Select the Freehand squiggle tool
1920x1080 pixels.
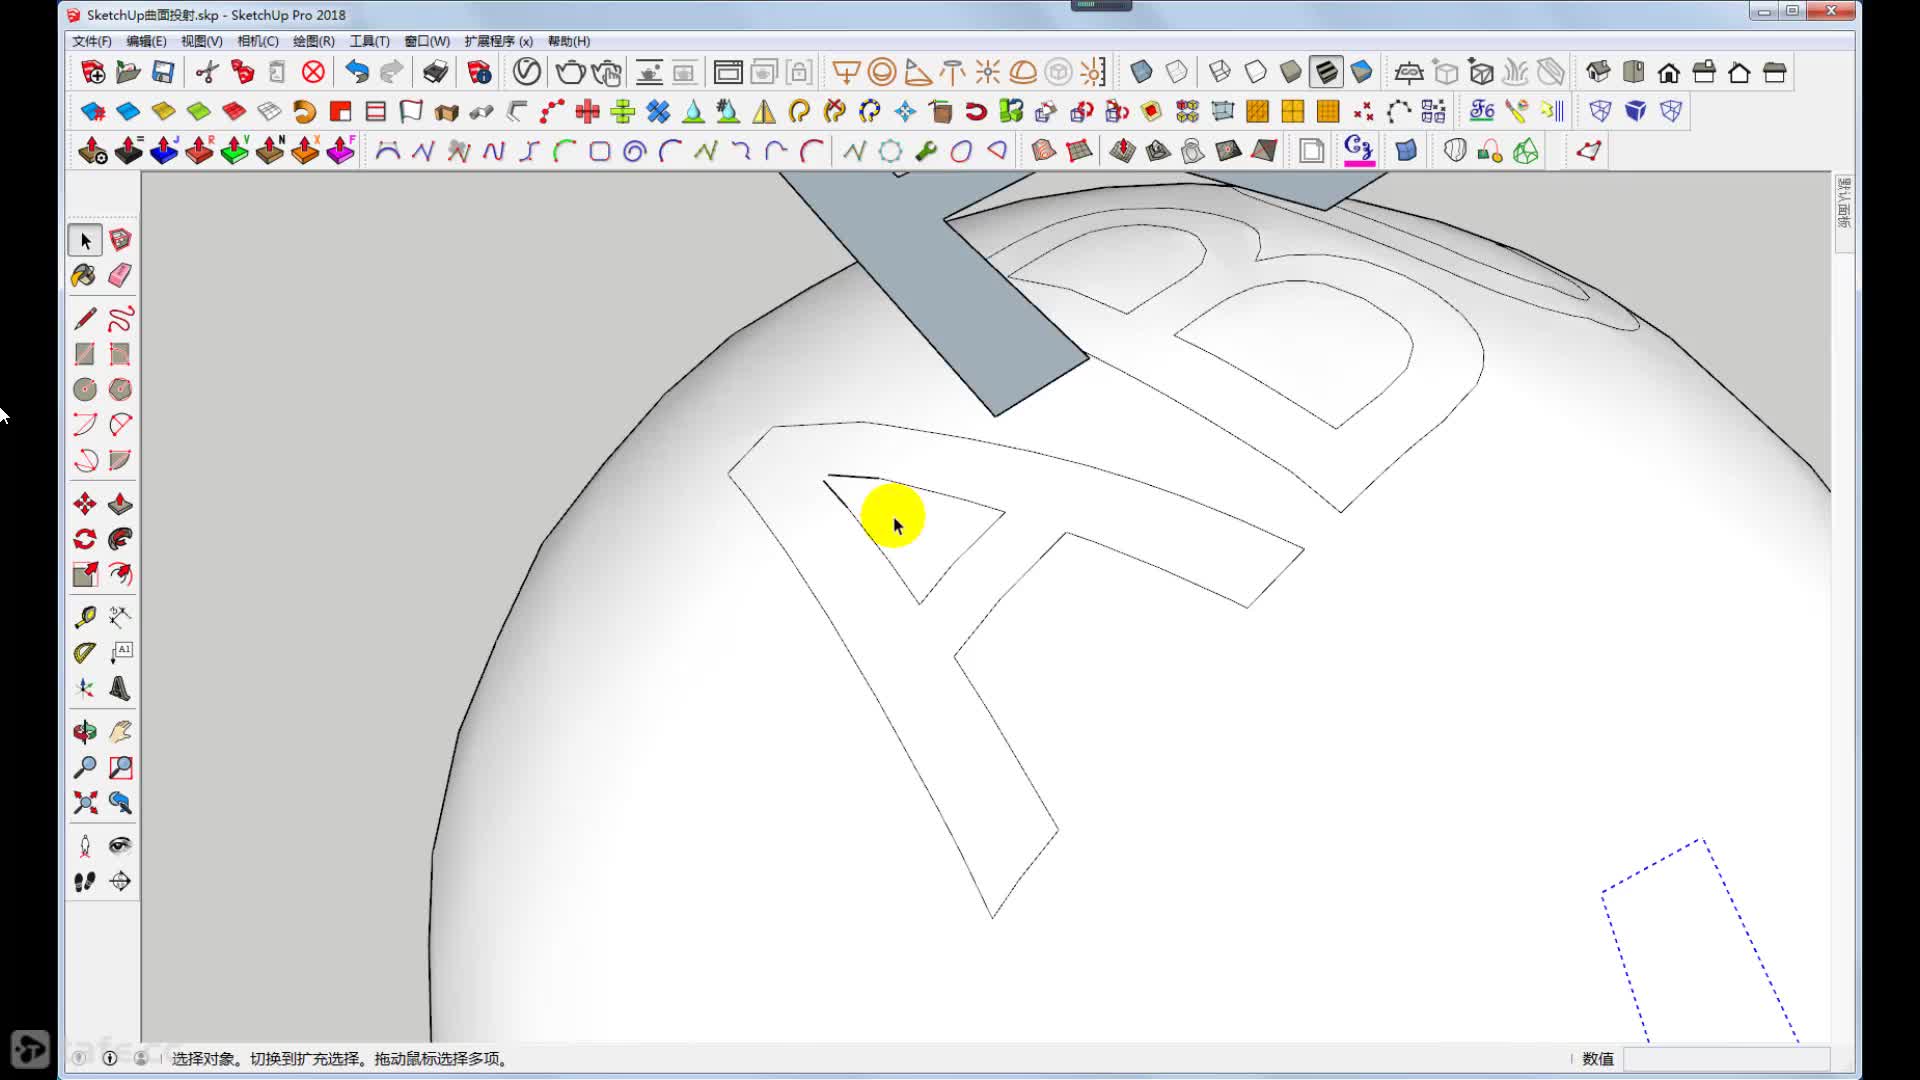120,319
